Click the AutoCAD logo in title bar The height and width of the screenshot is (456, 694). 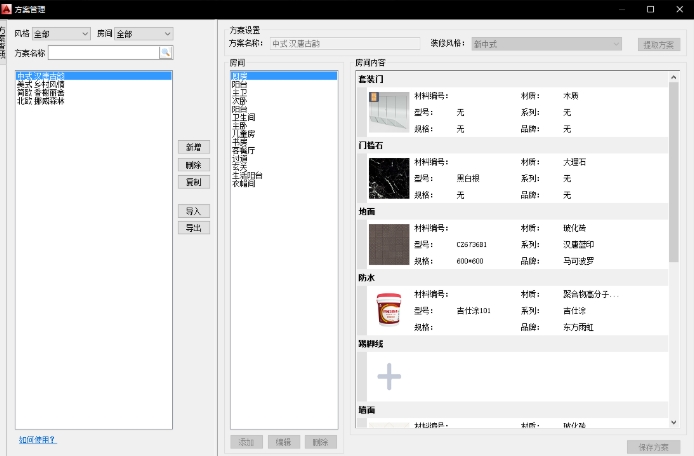[x=7, y=9]
